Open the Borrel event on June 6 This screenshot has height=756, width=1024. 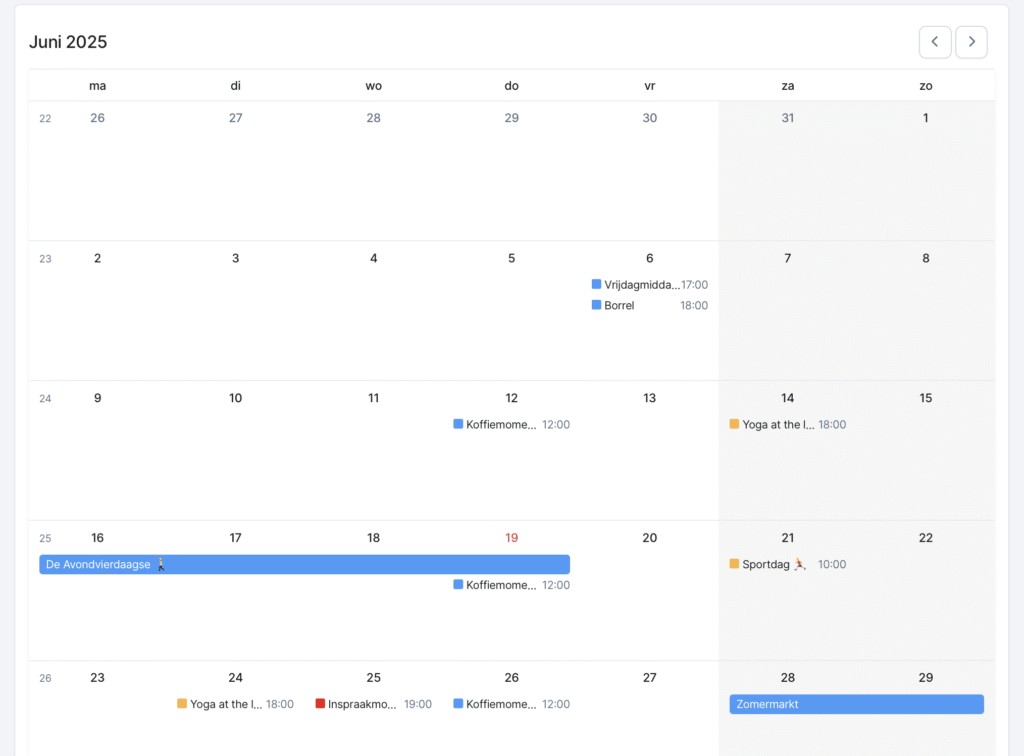click(x=619, y=306)
